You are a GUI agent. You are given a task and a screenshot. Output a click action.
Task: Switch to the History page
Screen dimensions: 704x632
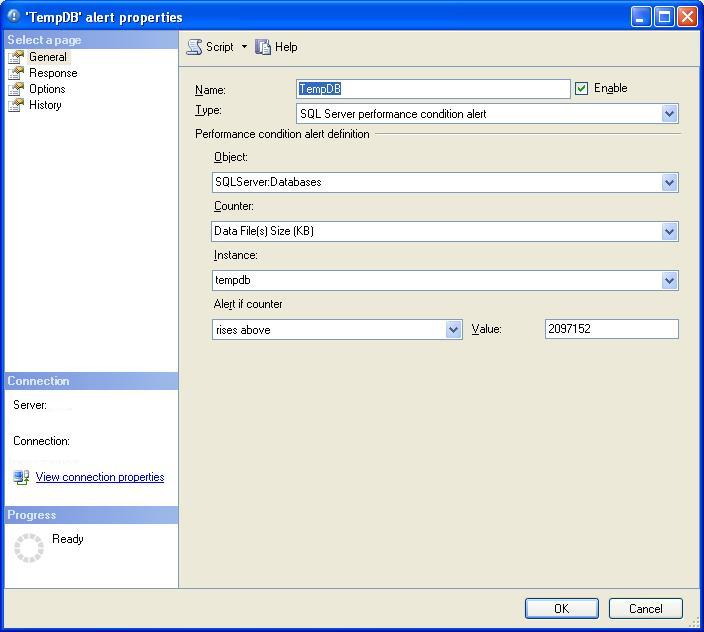[x=45, y=105]
